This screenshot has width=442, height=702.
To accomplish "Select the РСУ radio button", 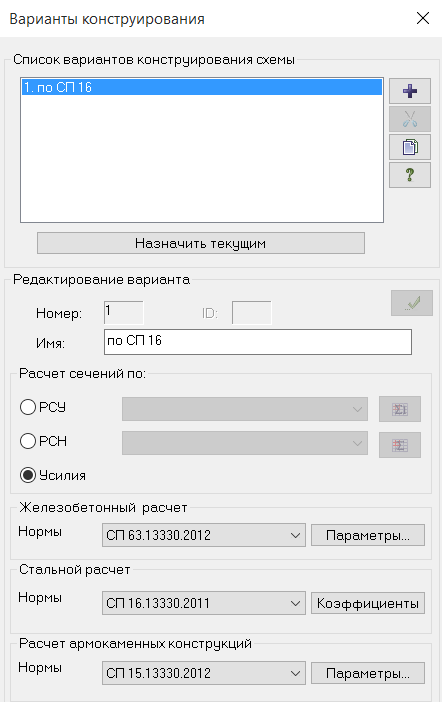I will point(28,407).
